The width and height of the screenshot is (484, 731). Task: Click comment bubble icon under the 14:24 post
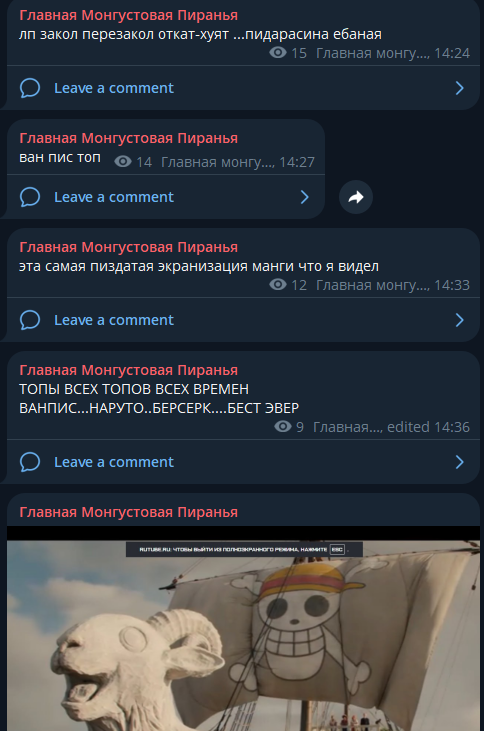[30, 88]
